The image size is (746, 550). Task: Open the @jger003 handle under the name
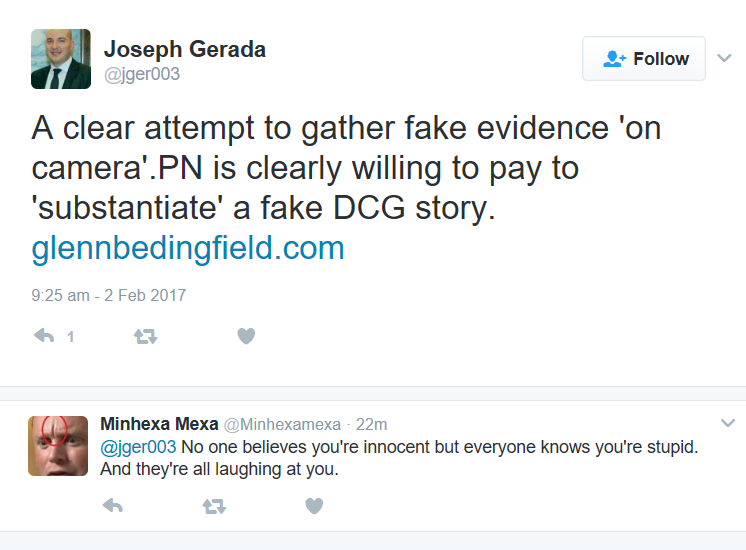(142, 74)
